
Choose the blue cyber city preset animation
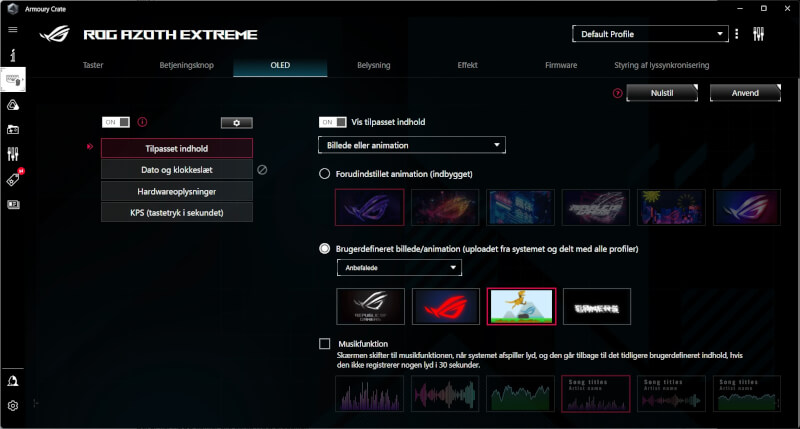pyautogui.click(x=520, y=207)
